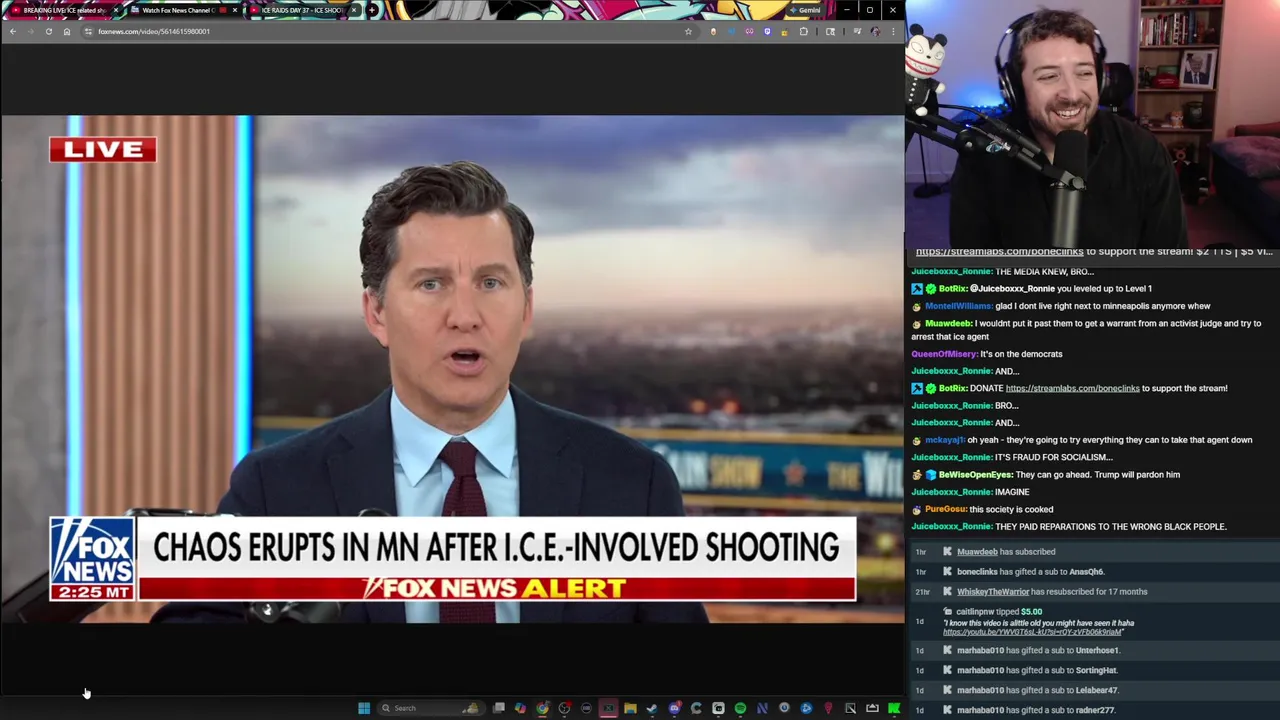Viewport: 1280px width, 720px height.
Task: Open the dark blue N app on taskbar
Action: pos(762,708)
